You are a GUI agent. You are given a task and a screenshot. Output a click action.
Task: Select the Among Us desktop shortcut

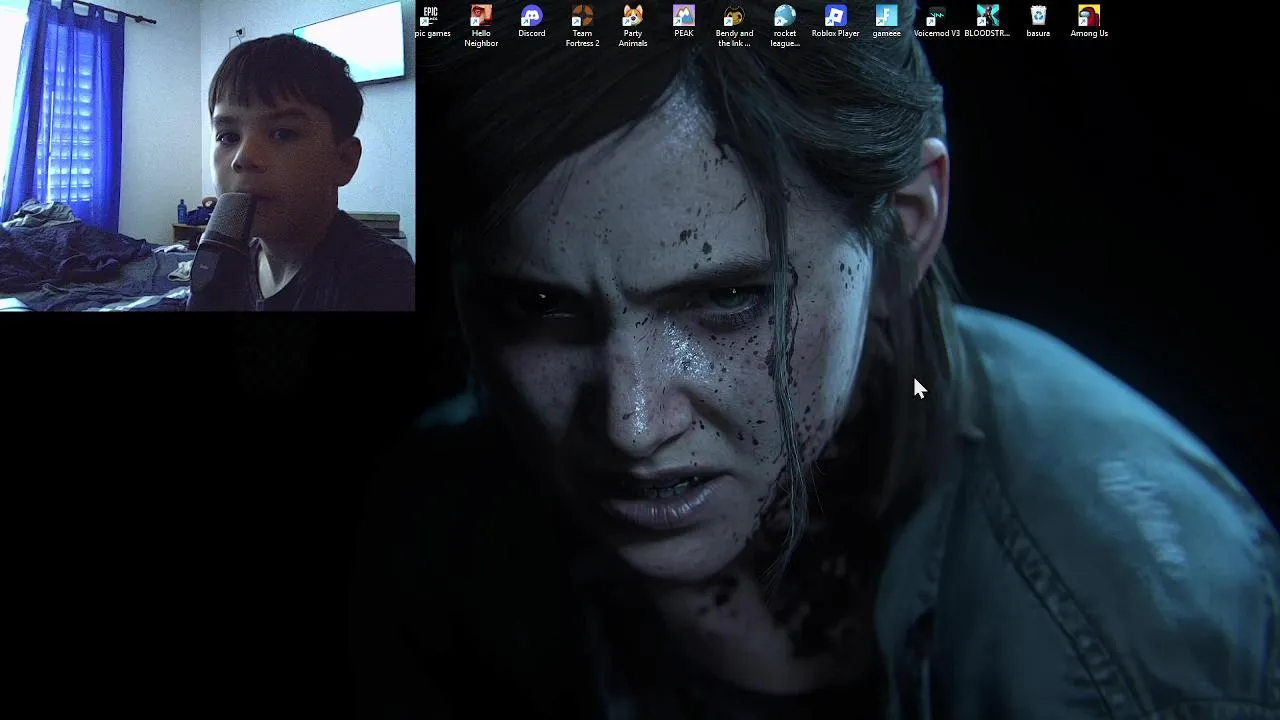(x=1089, y=22)
